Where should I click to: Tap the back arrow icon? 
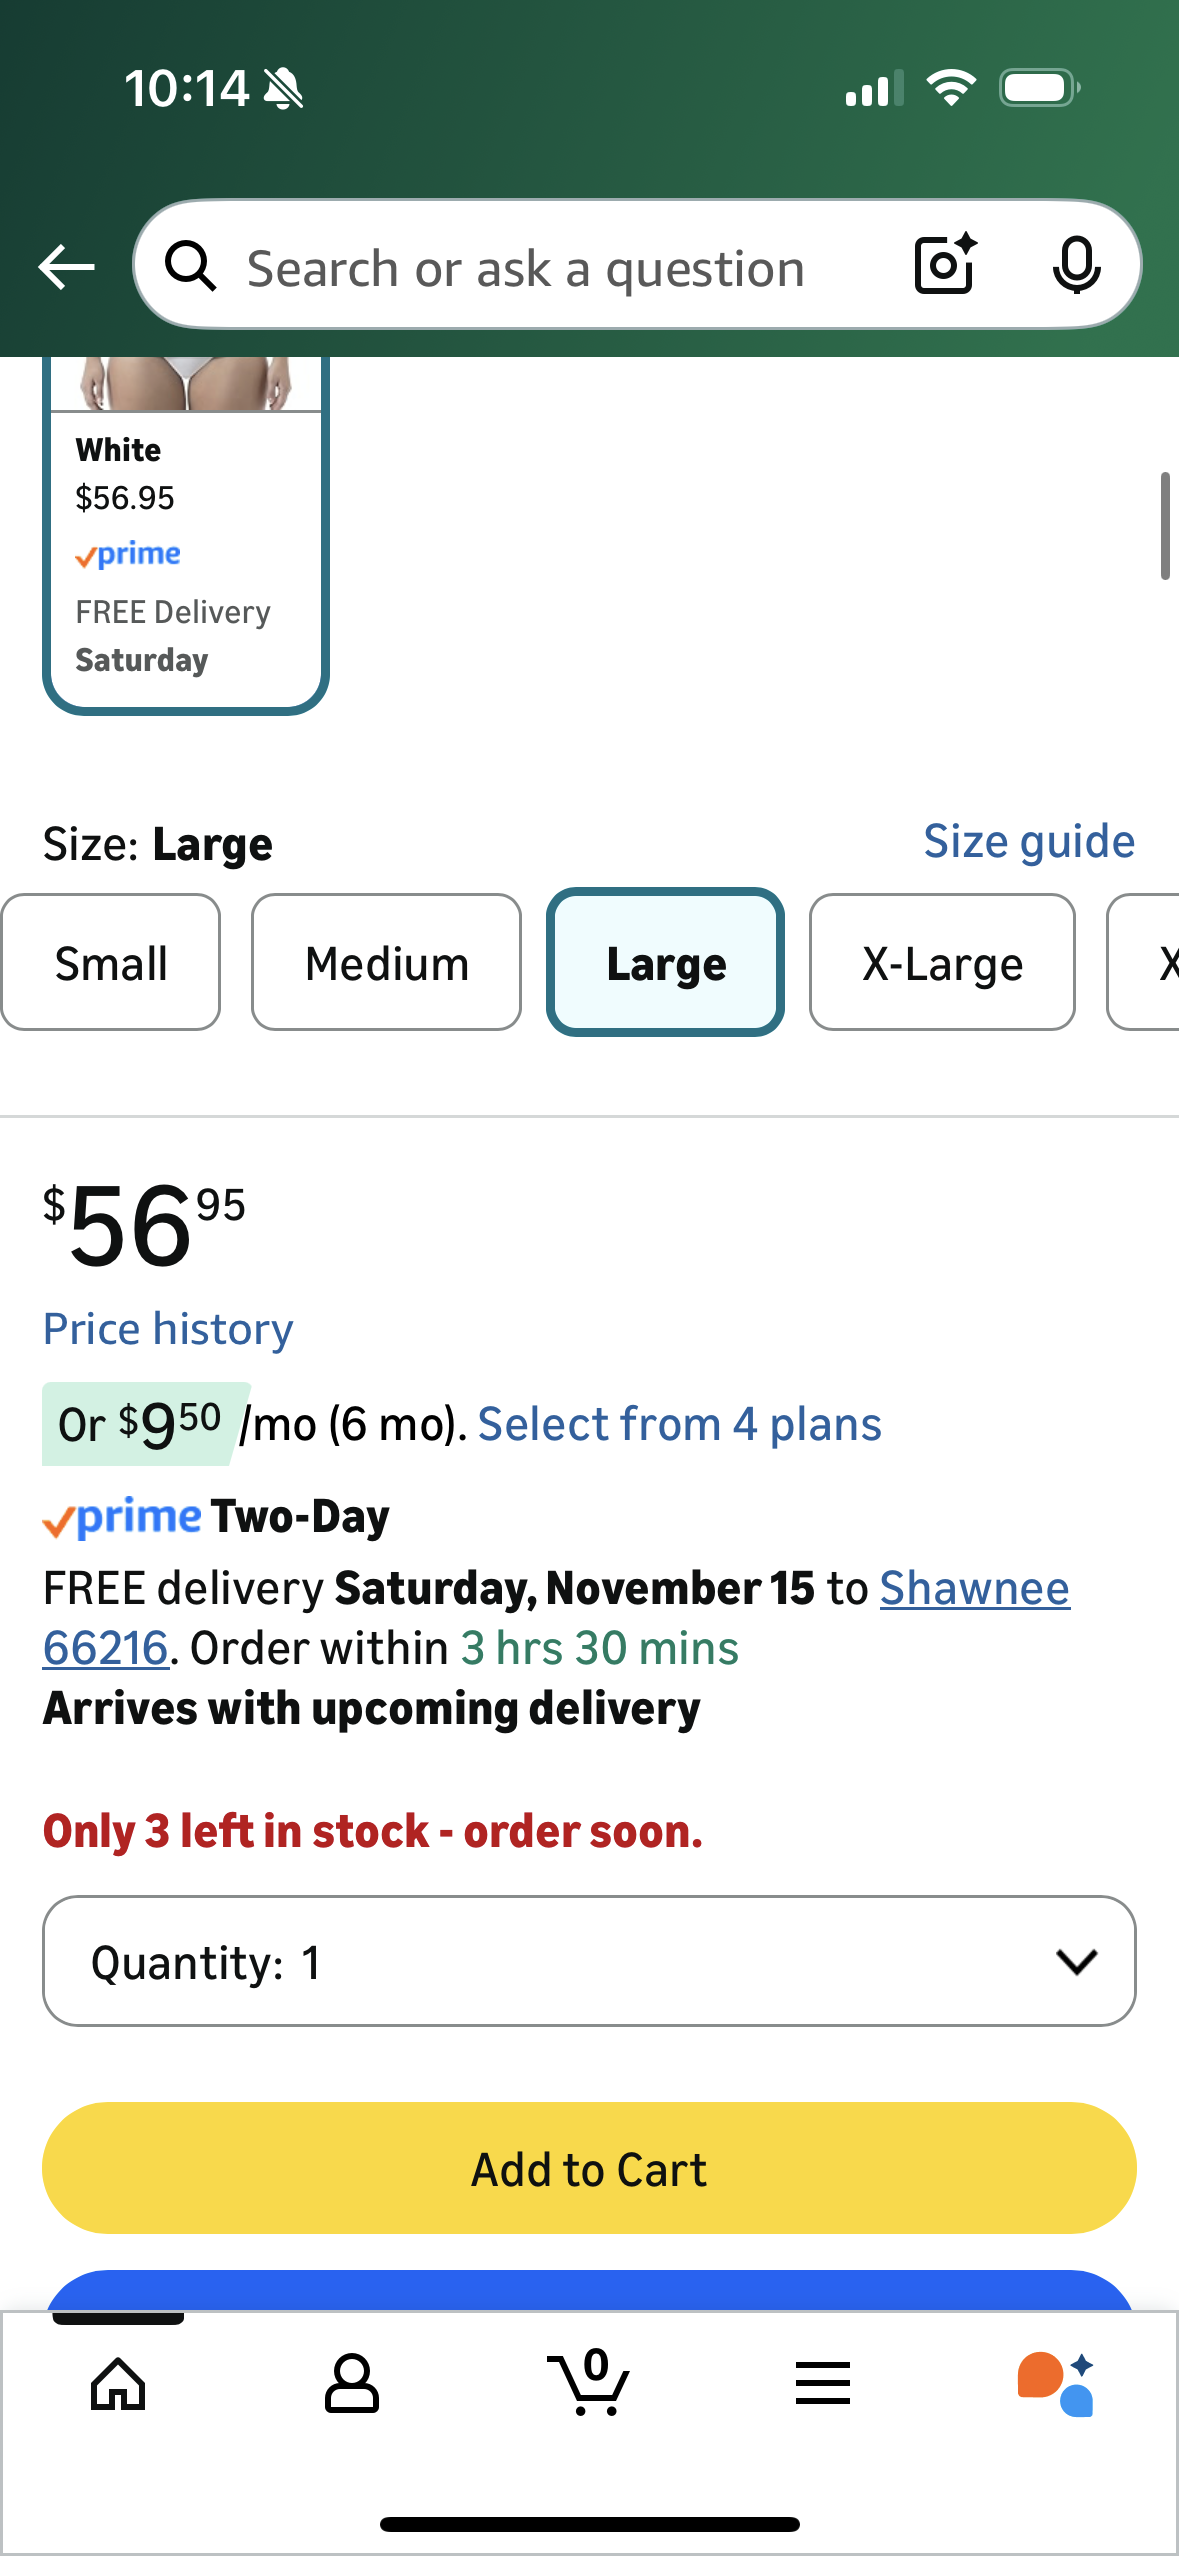[x=66, y=267]
